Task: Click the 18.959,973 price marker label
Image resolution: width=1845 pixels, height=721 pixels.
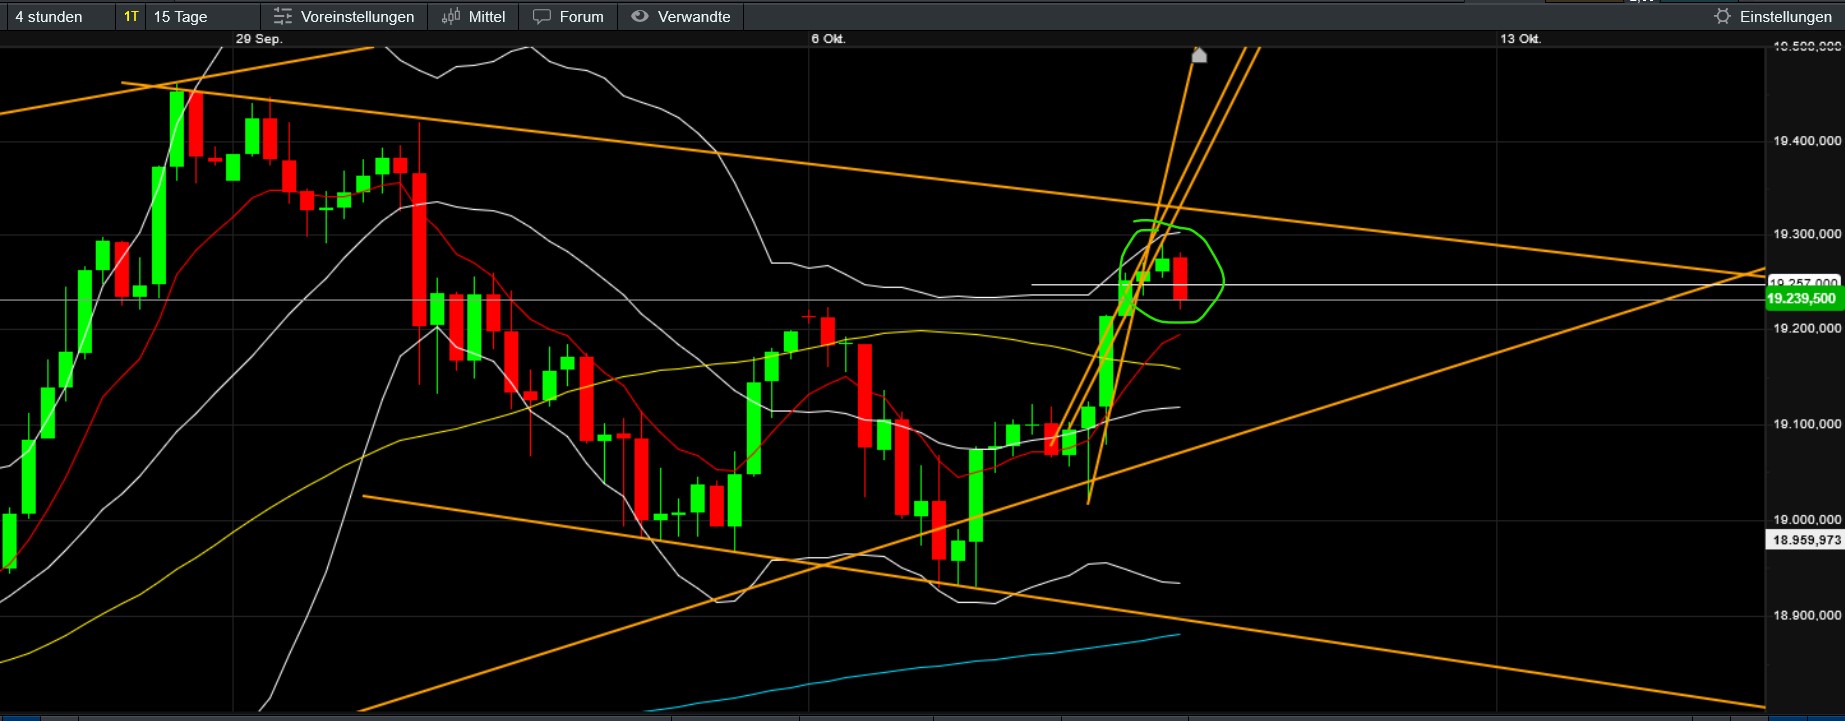Action: tap(1806, 540)
